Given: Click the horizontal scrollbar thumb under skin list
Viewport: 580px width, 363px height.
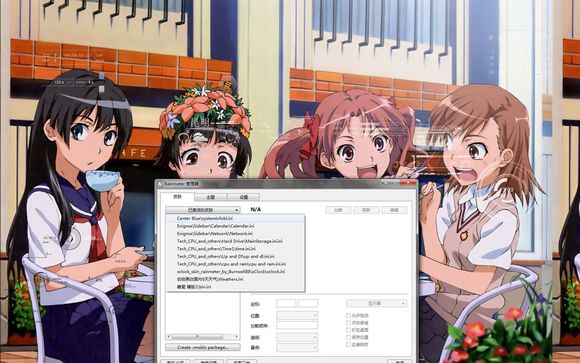Looking at the screenshot, I should 198,337.
